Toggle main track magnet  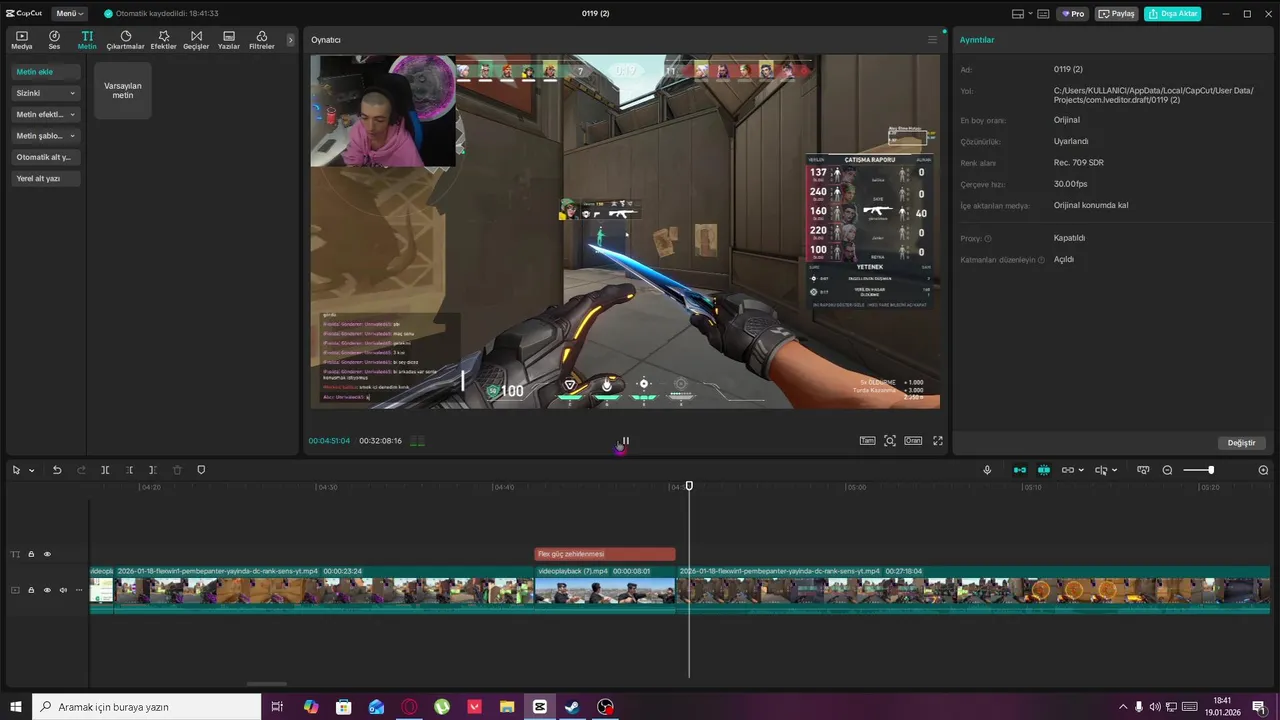(x=1020, y=470)
